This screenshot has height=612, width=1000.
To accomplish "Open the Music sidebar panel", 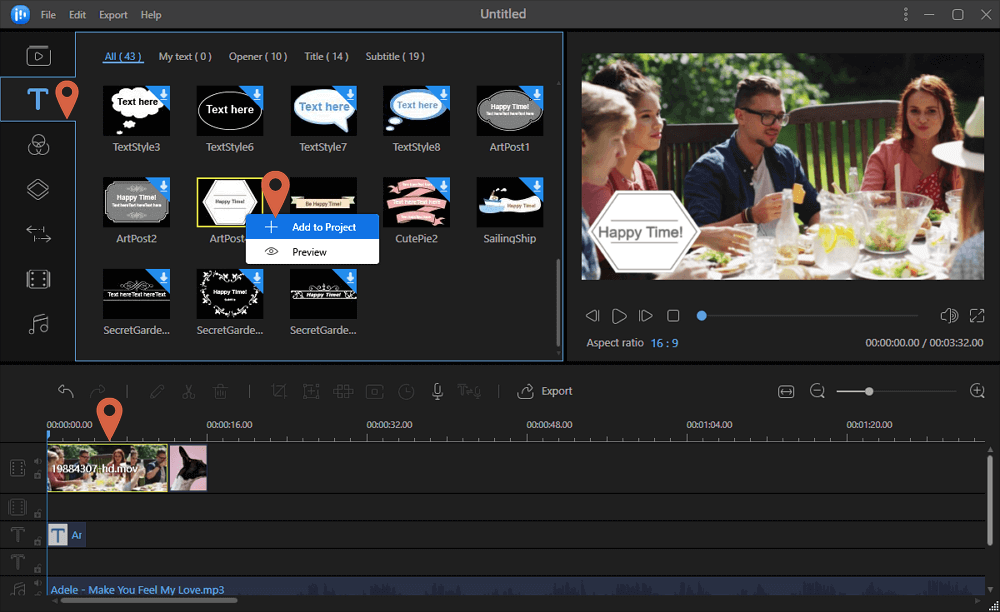I will 38,324.
